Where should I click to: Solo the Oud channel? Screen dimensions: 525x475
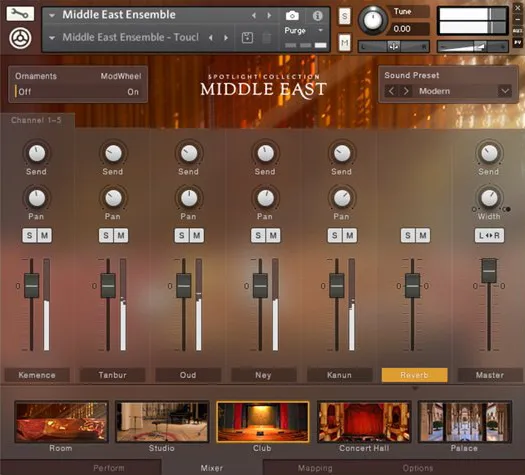coord(181,235)
